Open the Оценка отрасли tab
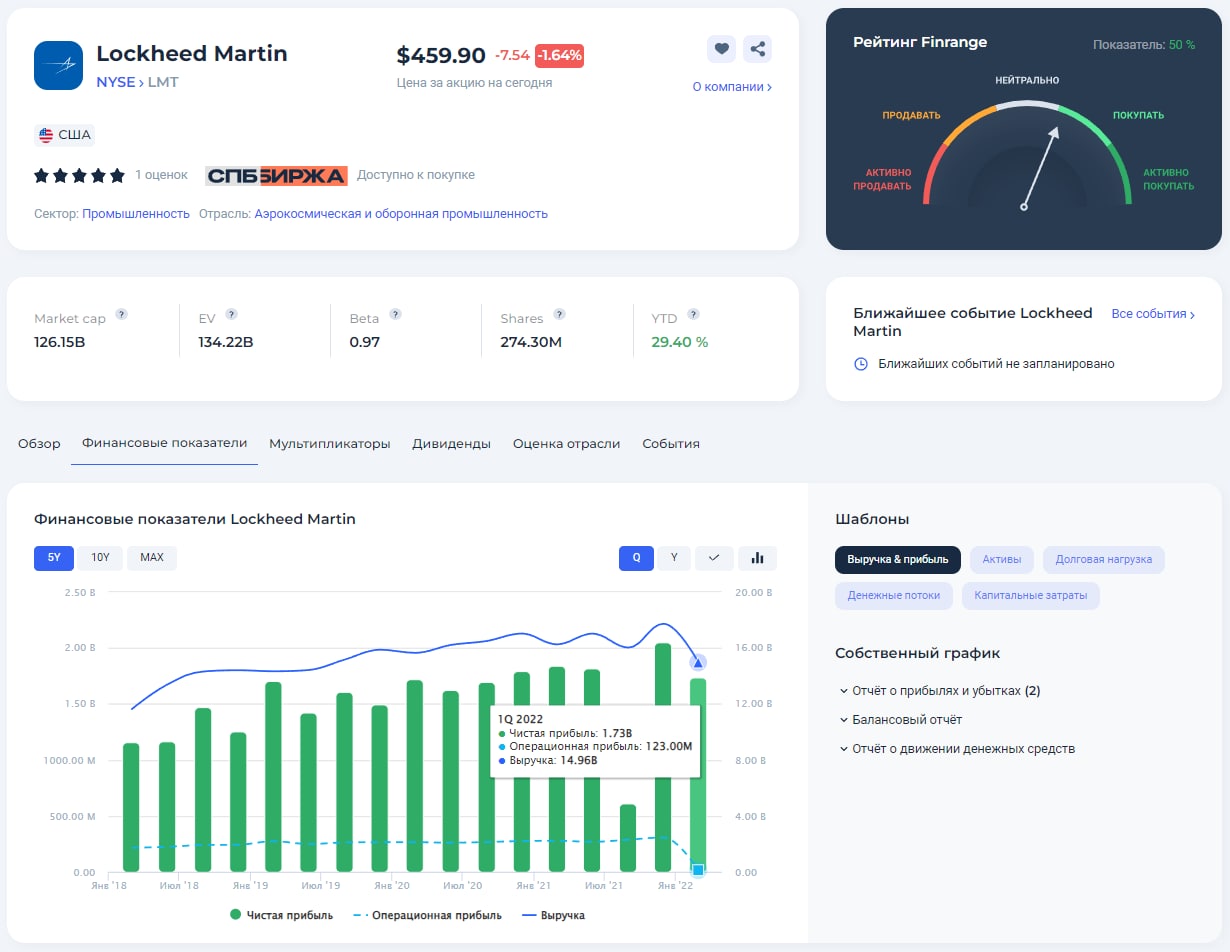Image resolution: width=1230 pixels, height=952 pixels. [x=567, y=443]
